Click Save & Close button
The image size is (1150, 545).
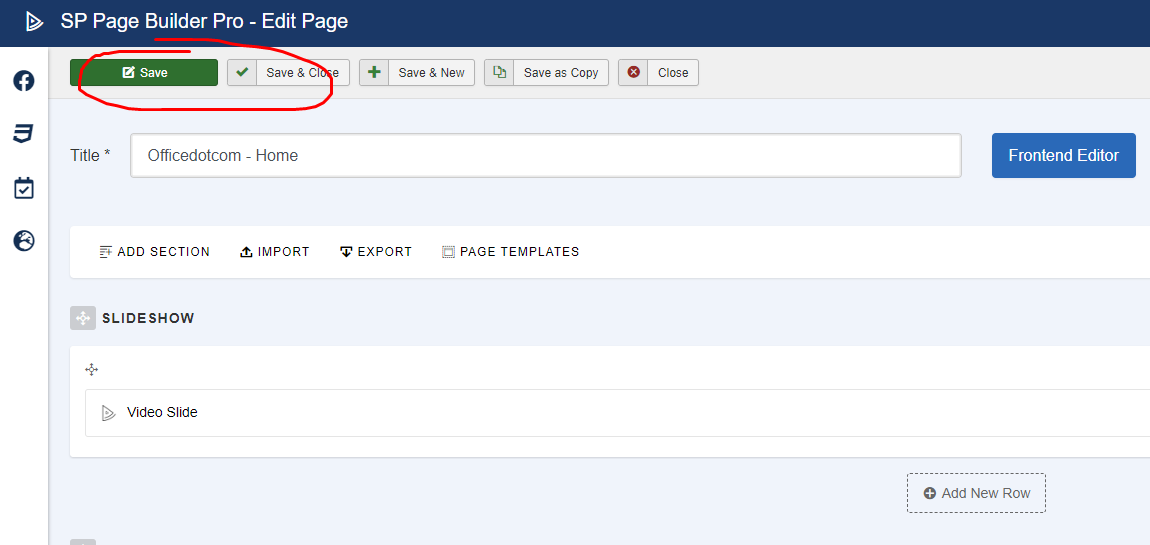point(288,73)
